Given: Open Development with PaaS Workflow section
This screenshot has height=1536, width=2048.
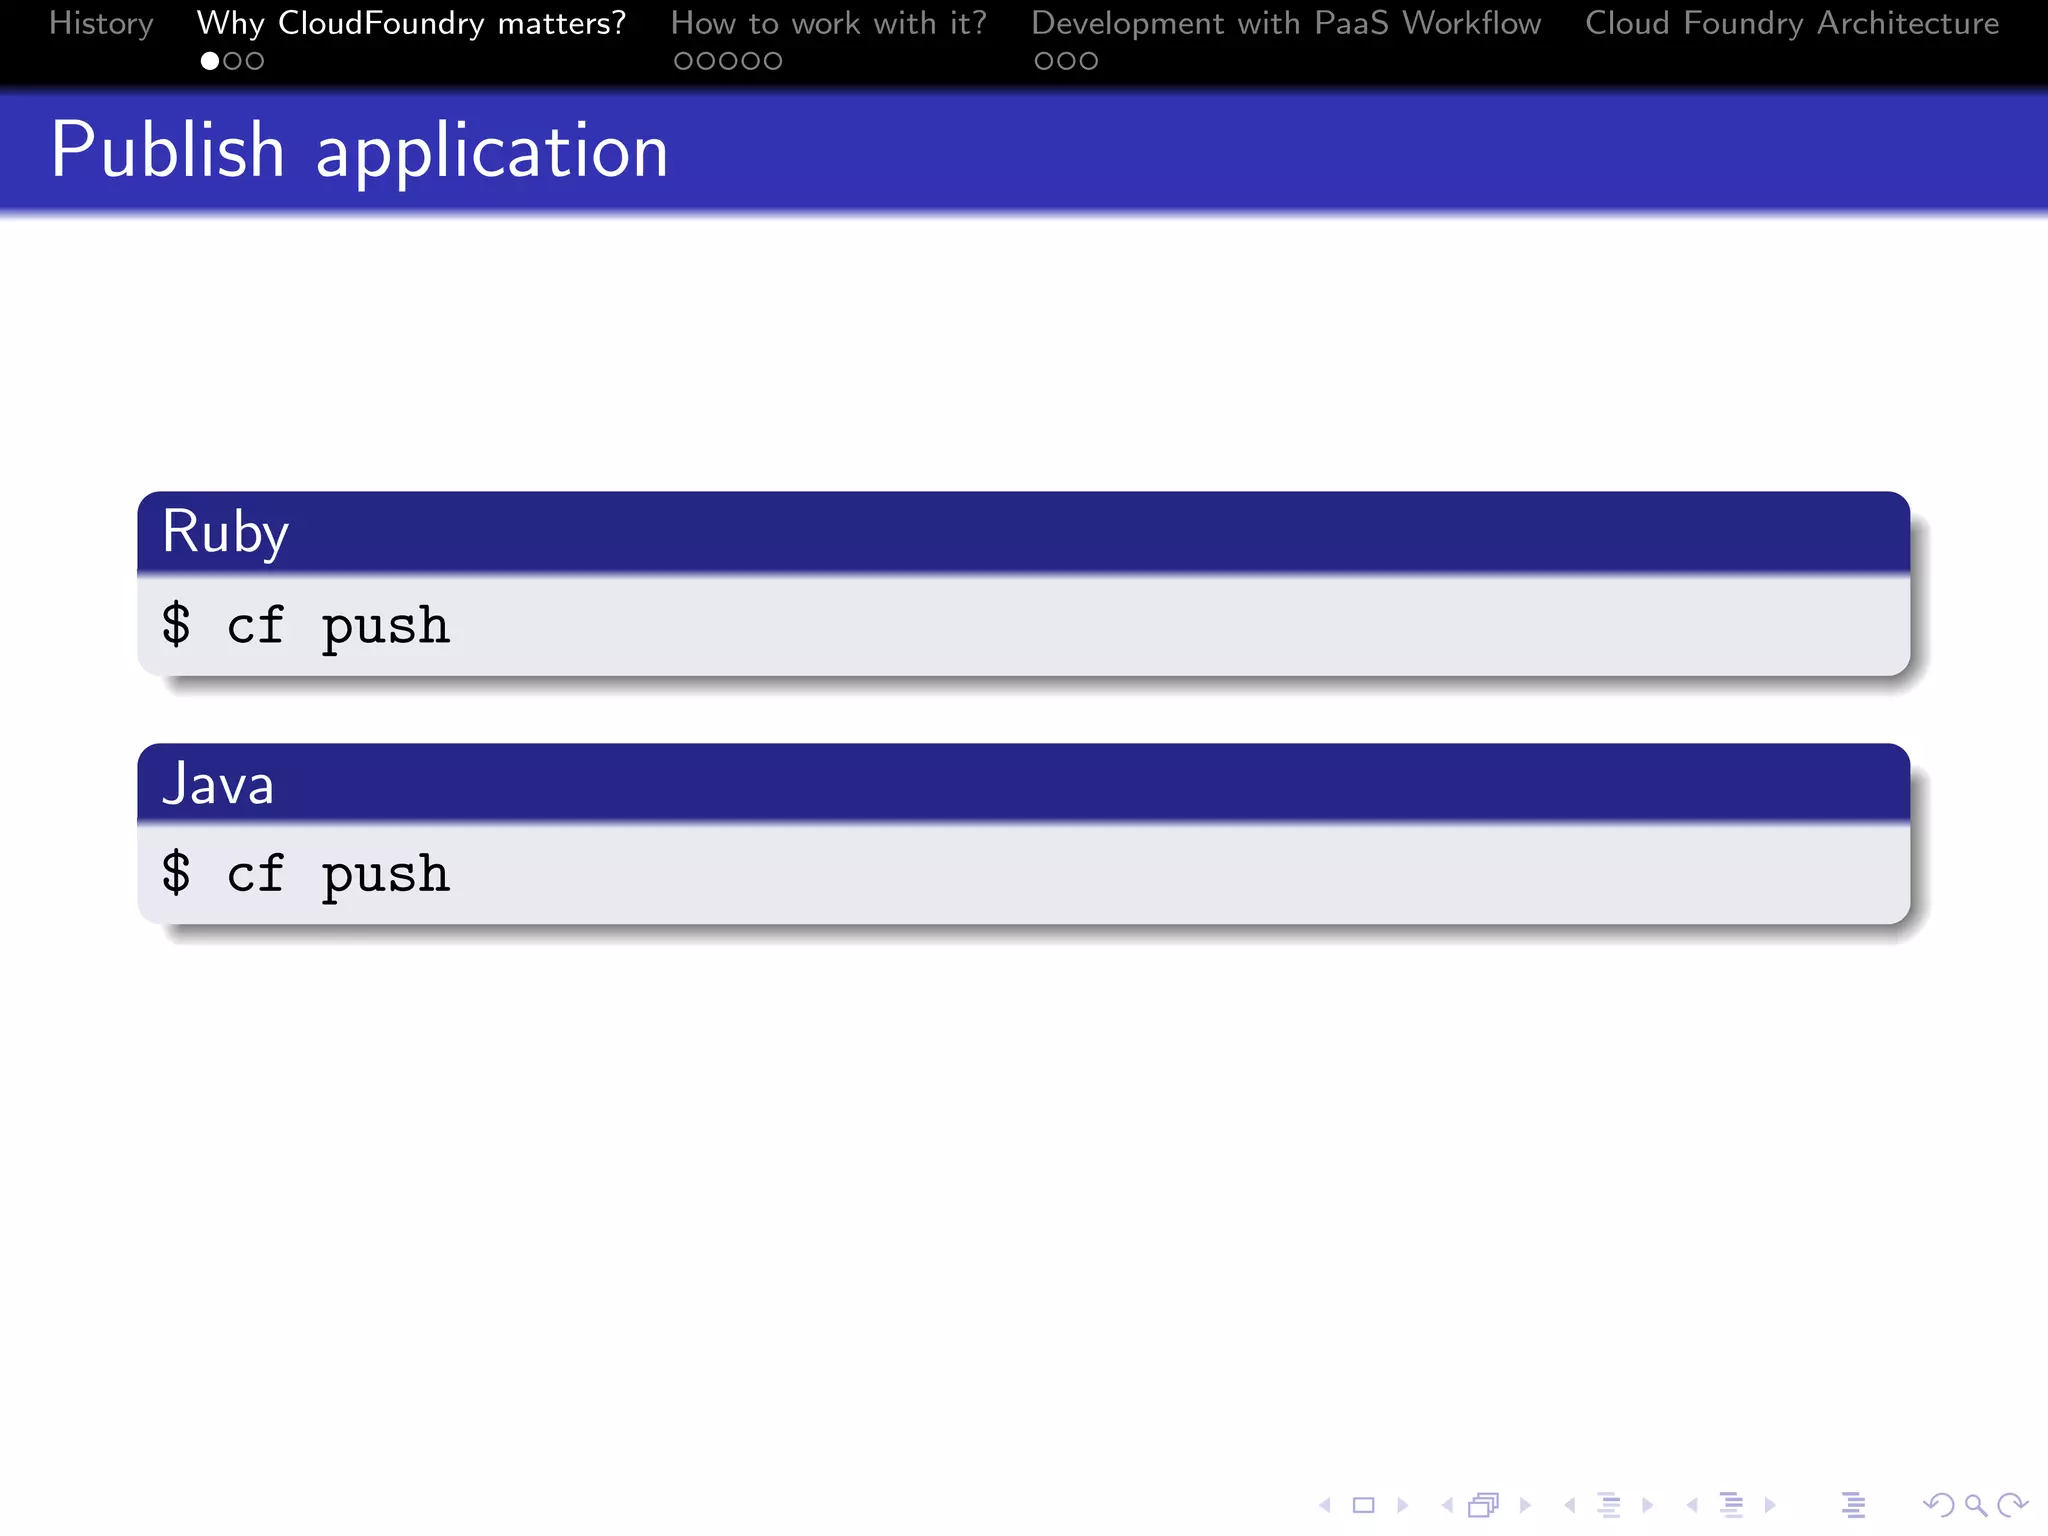Looking at the screenshot, I should point(1286,23).
